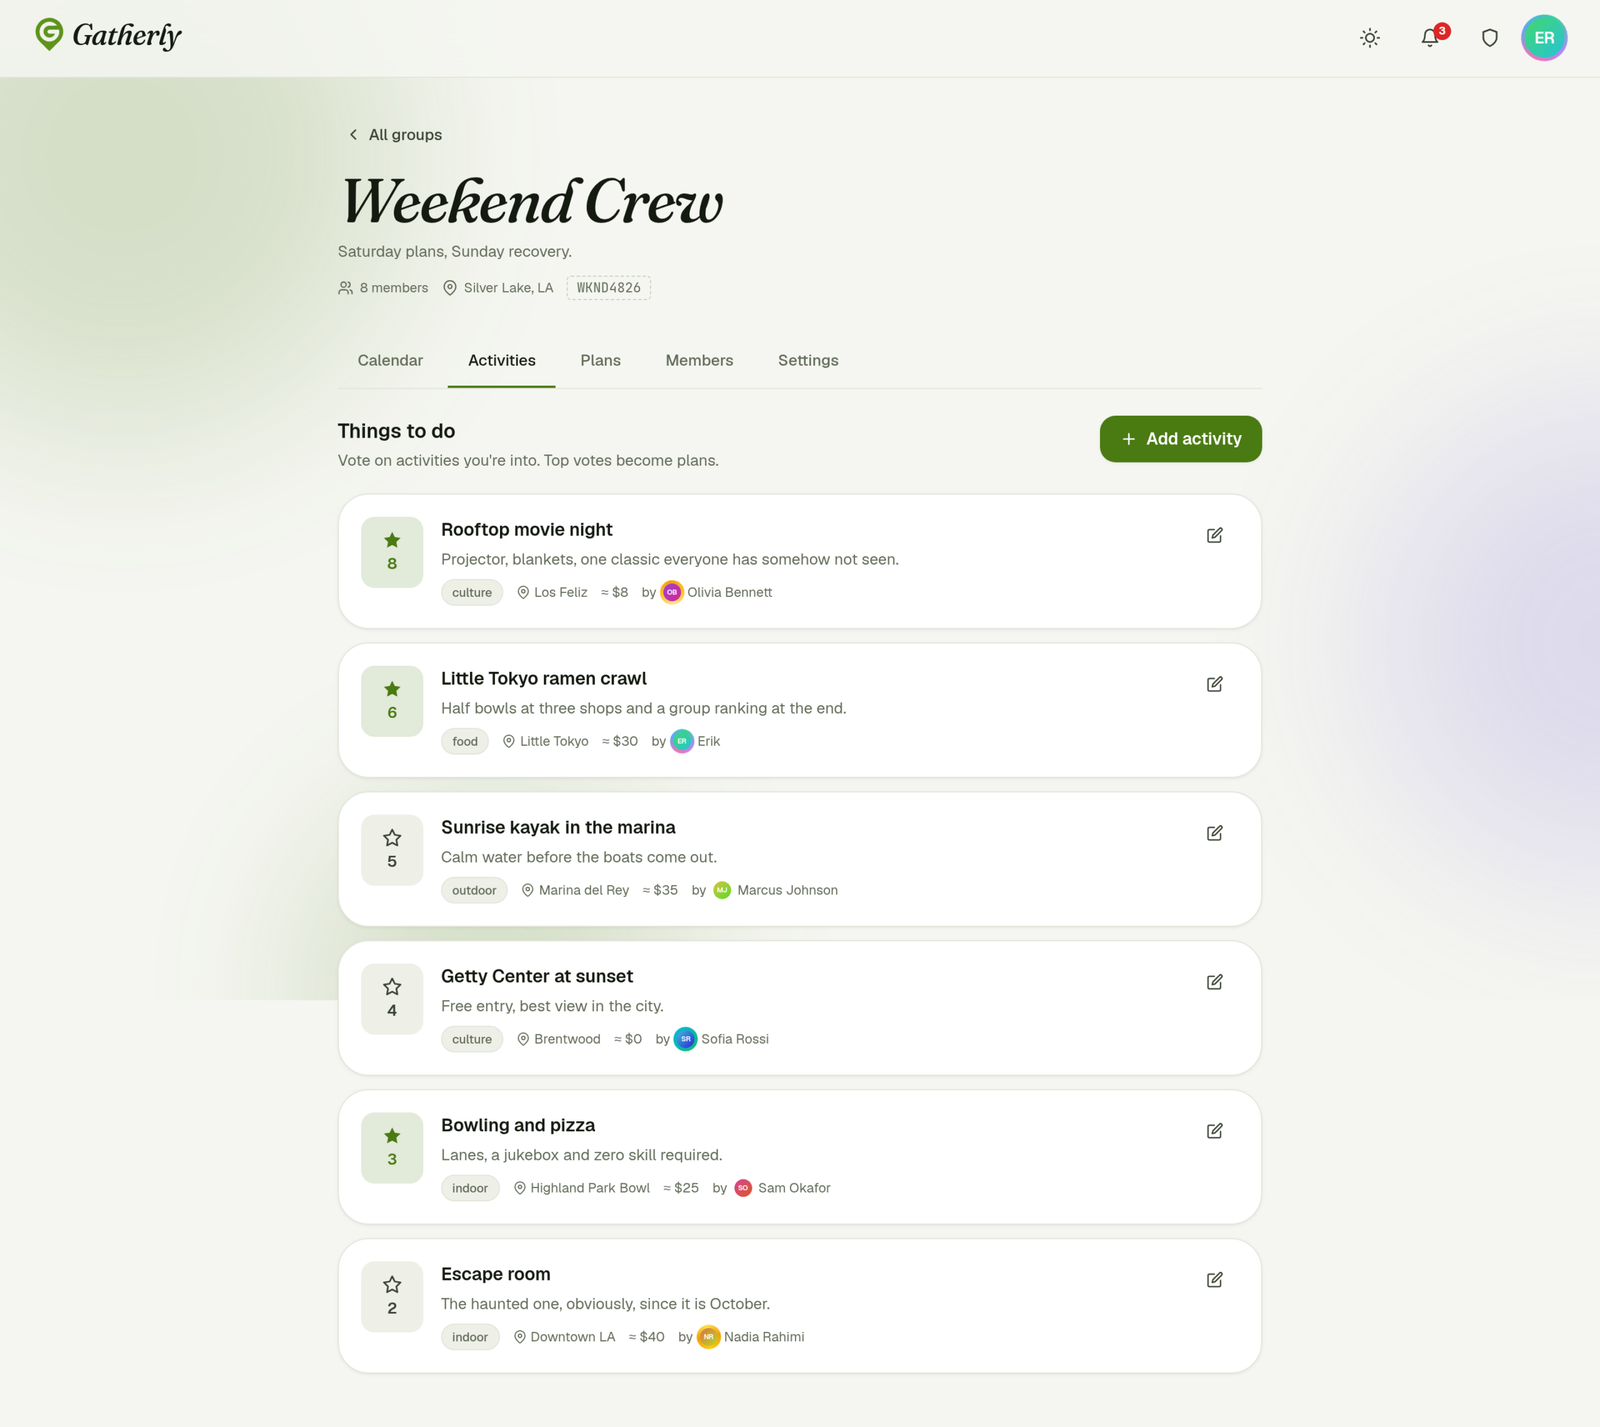Image resolution: width=1600 pixels, height=1427 pixels.
Task: Edit the Rooftop movie night activity
Action: point(1214,535)
